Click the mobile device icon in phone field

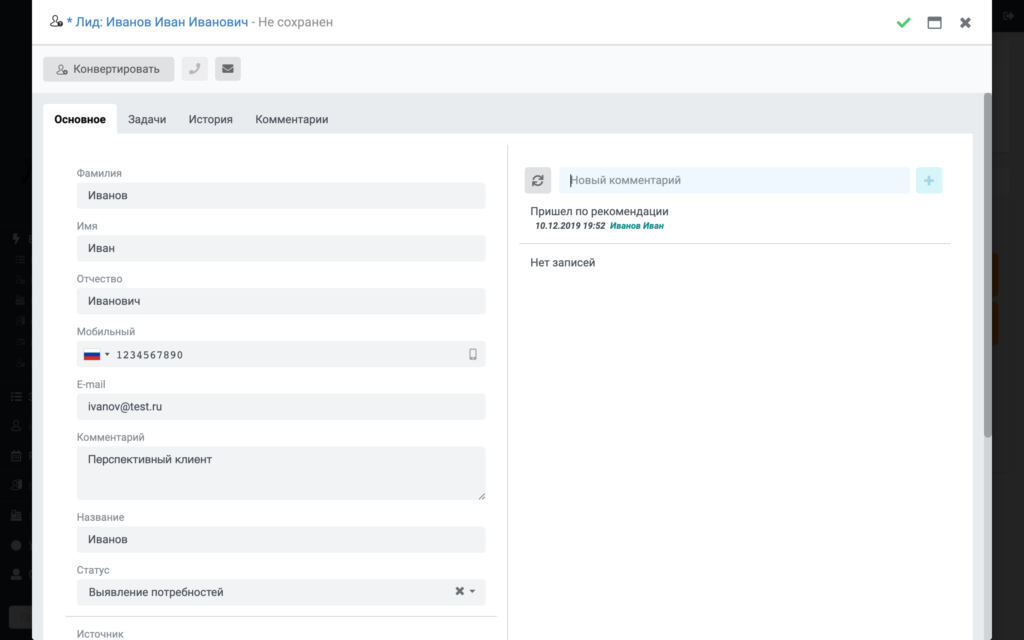(x=473, y=354)
